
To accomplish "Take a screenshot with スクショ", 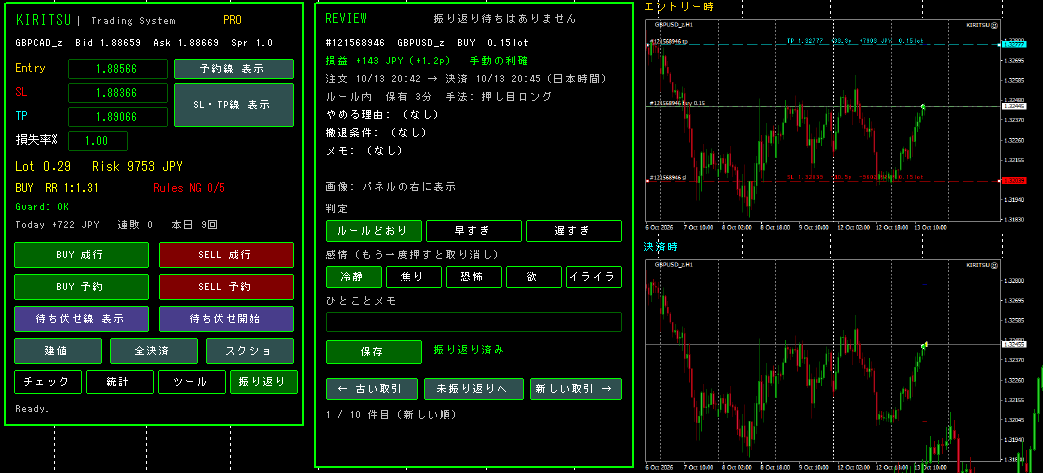I will (x=250, y=351).
